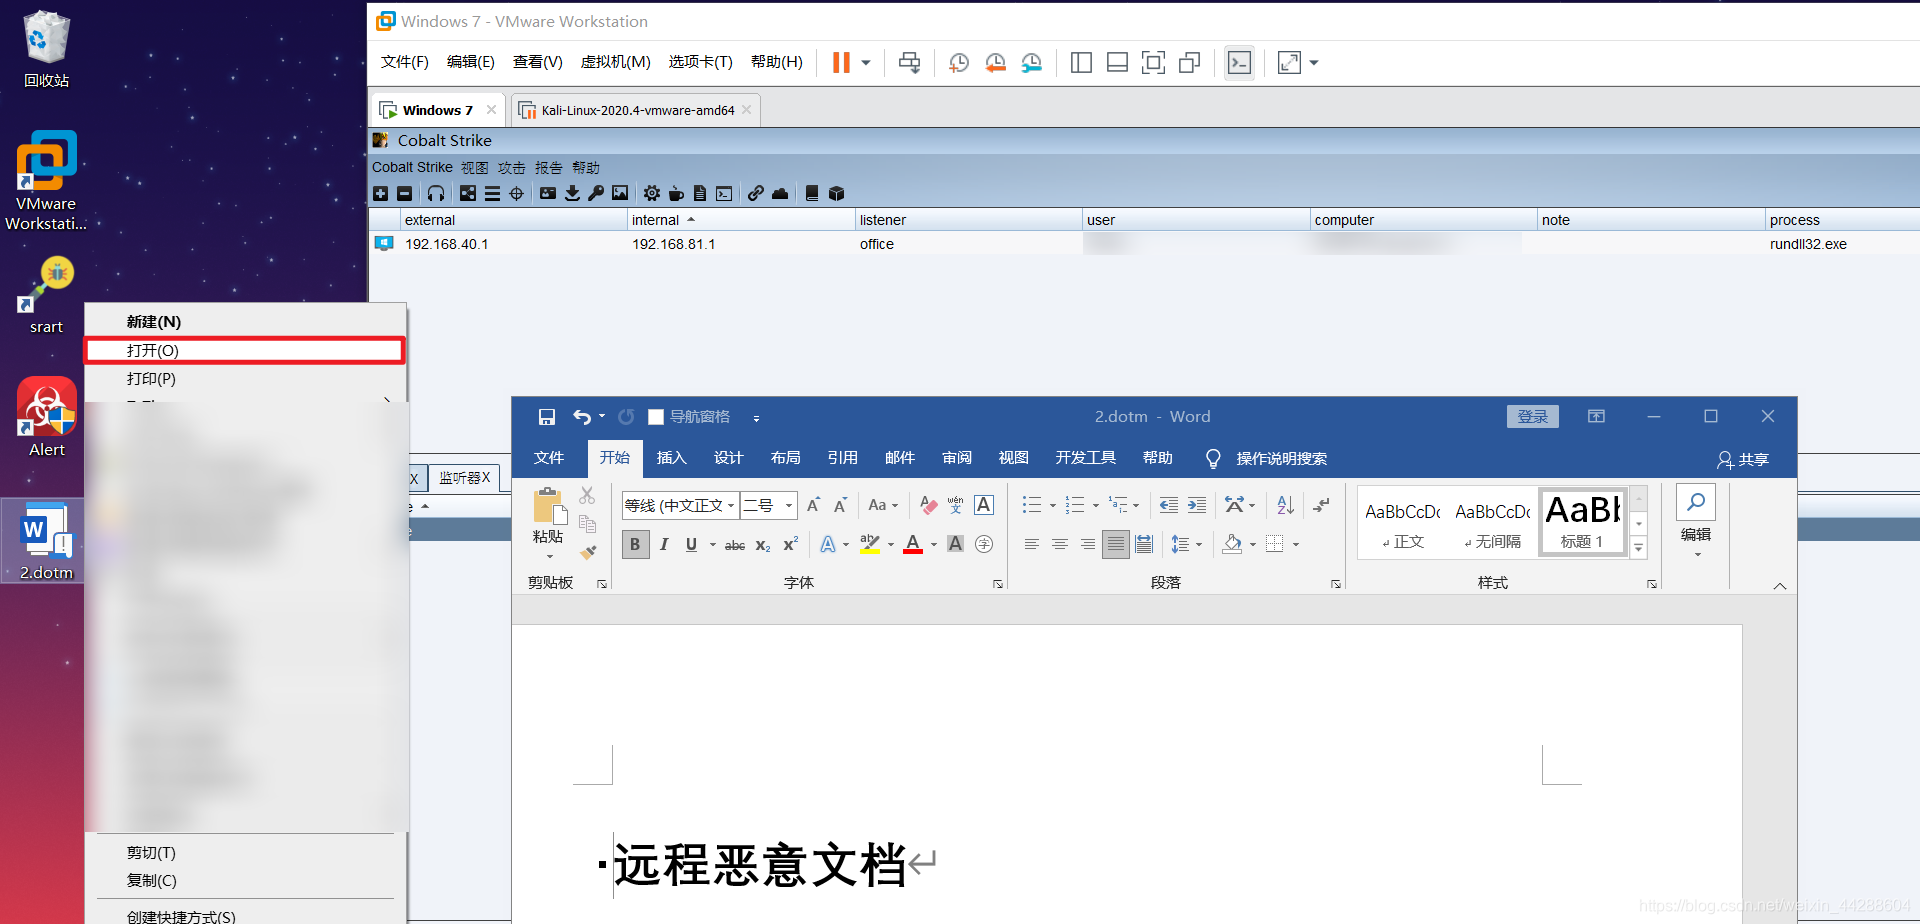Viewport: 1920px width, 924px height.
Task: Click the Cobalt Strike cube about icon
Action: (x=837, y=194)
